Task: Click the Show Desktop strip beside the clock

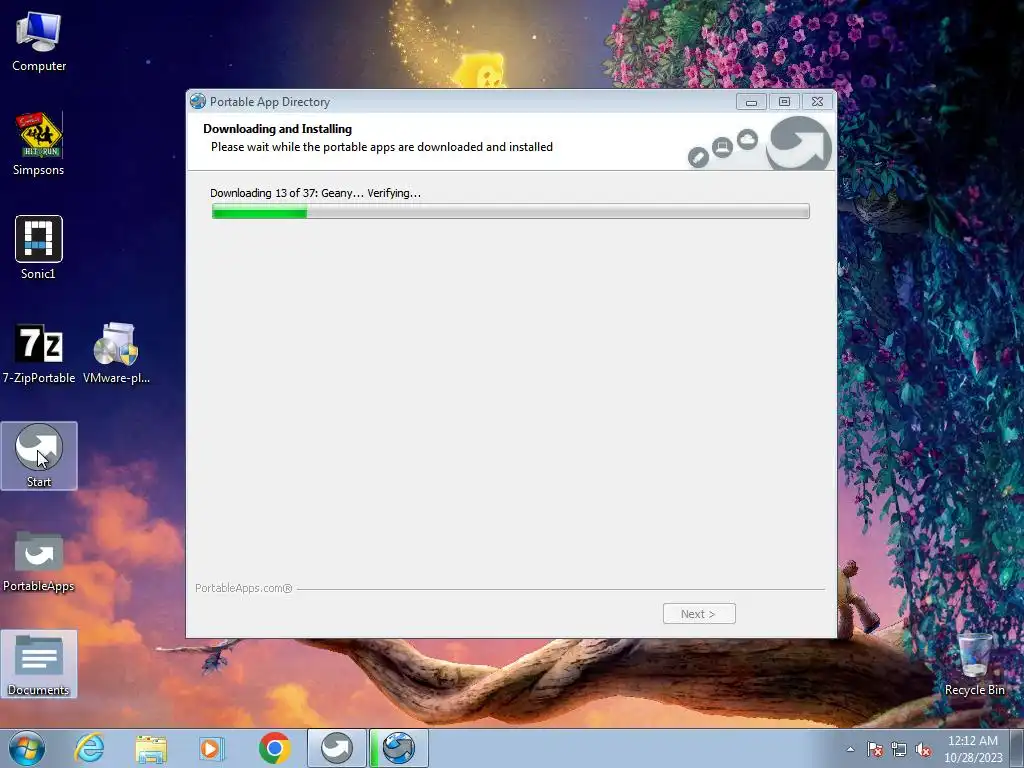Action: coord(1017,748)
